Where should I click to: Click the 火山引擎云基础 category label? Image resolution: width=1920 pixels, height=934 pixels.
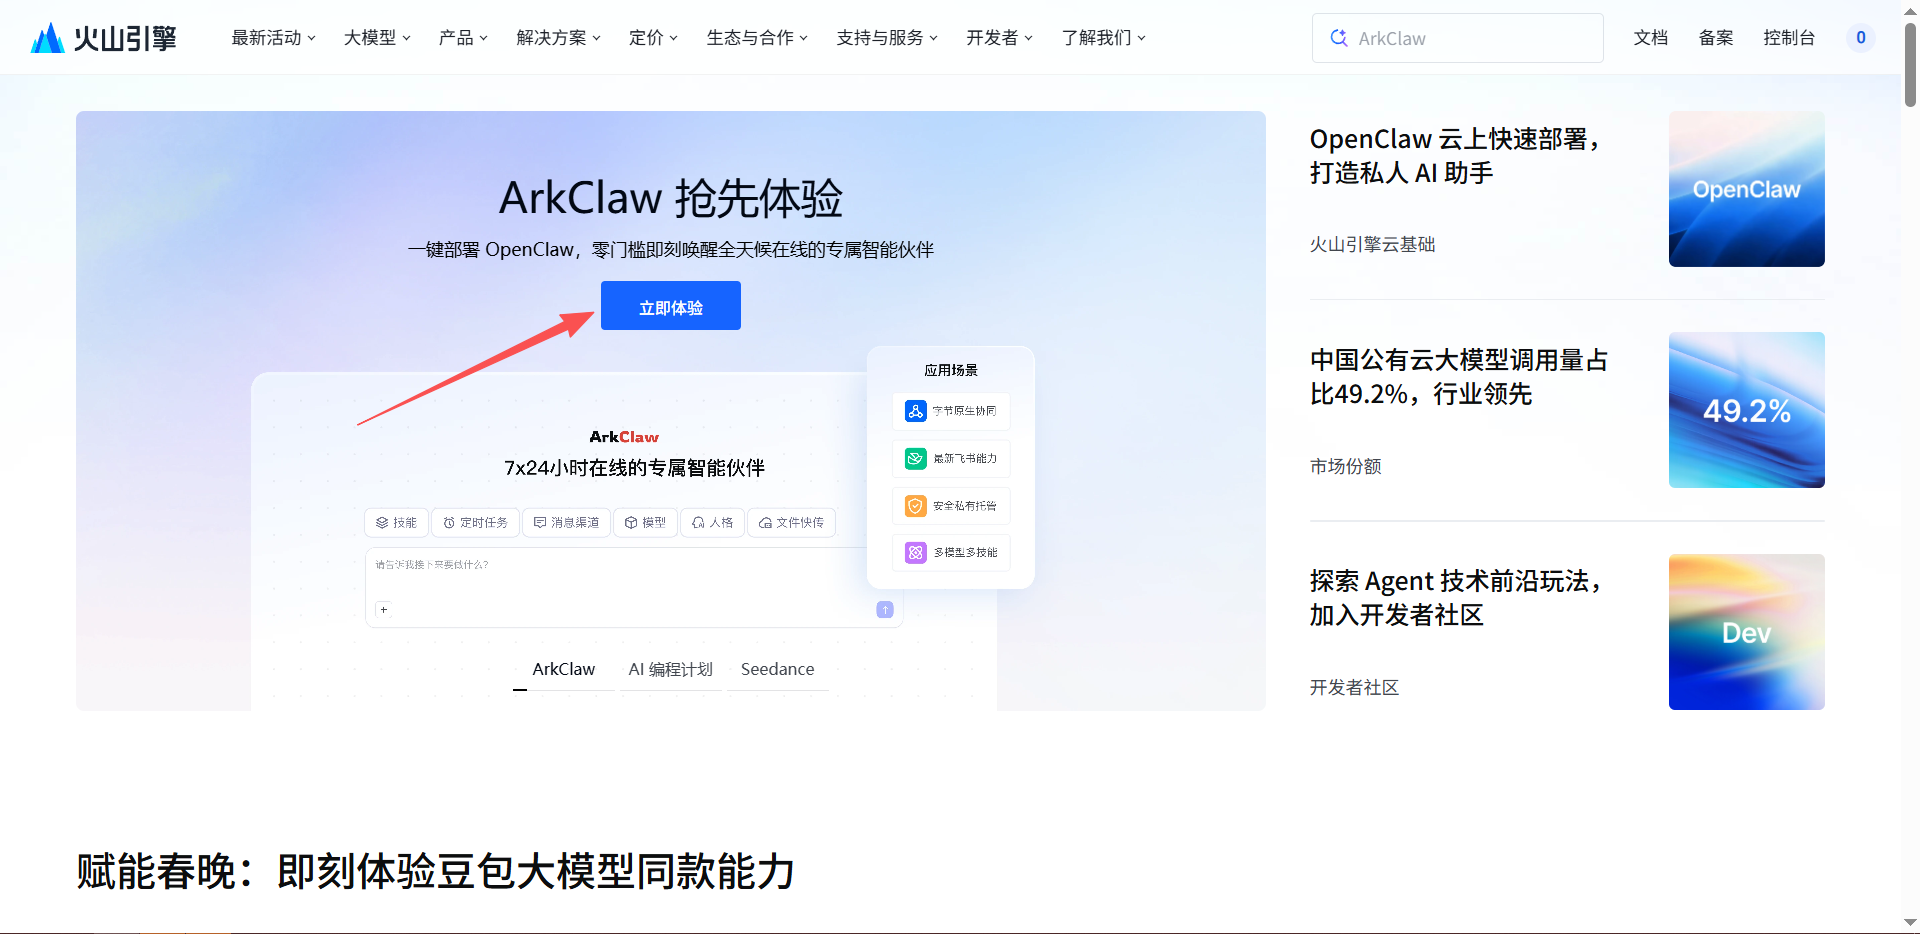[x=1372, y=245]
